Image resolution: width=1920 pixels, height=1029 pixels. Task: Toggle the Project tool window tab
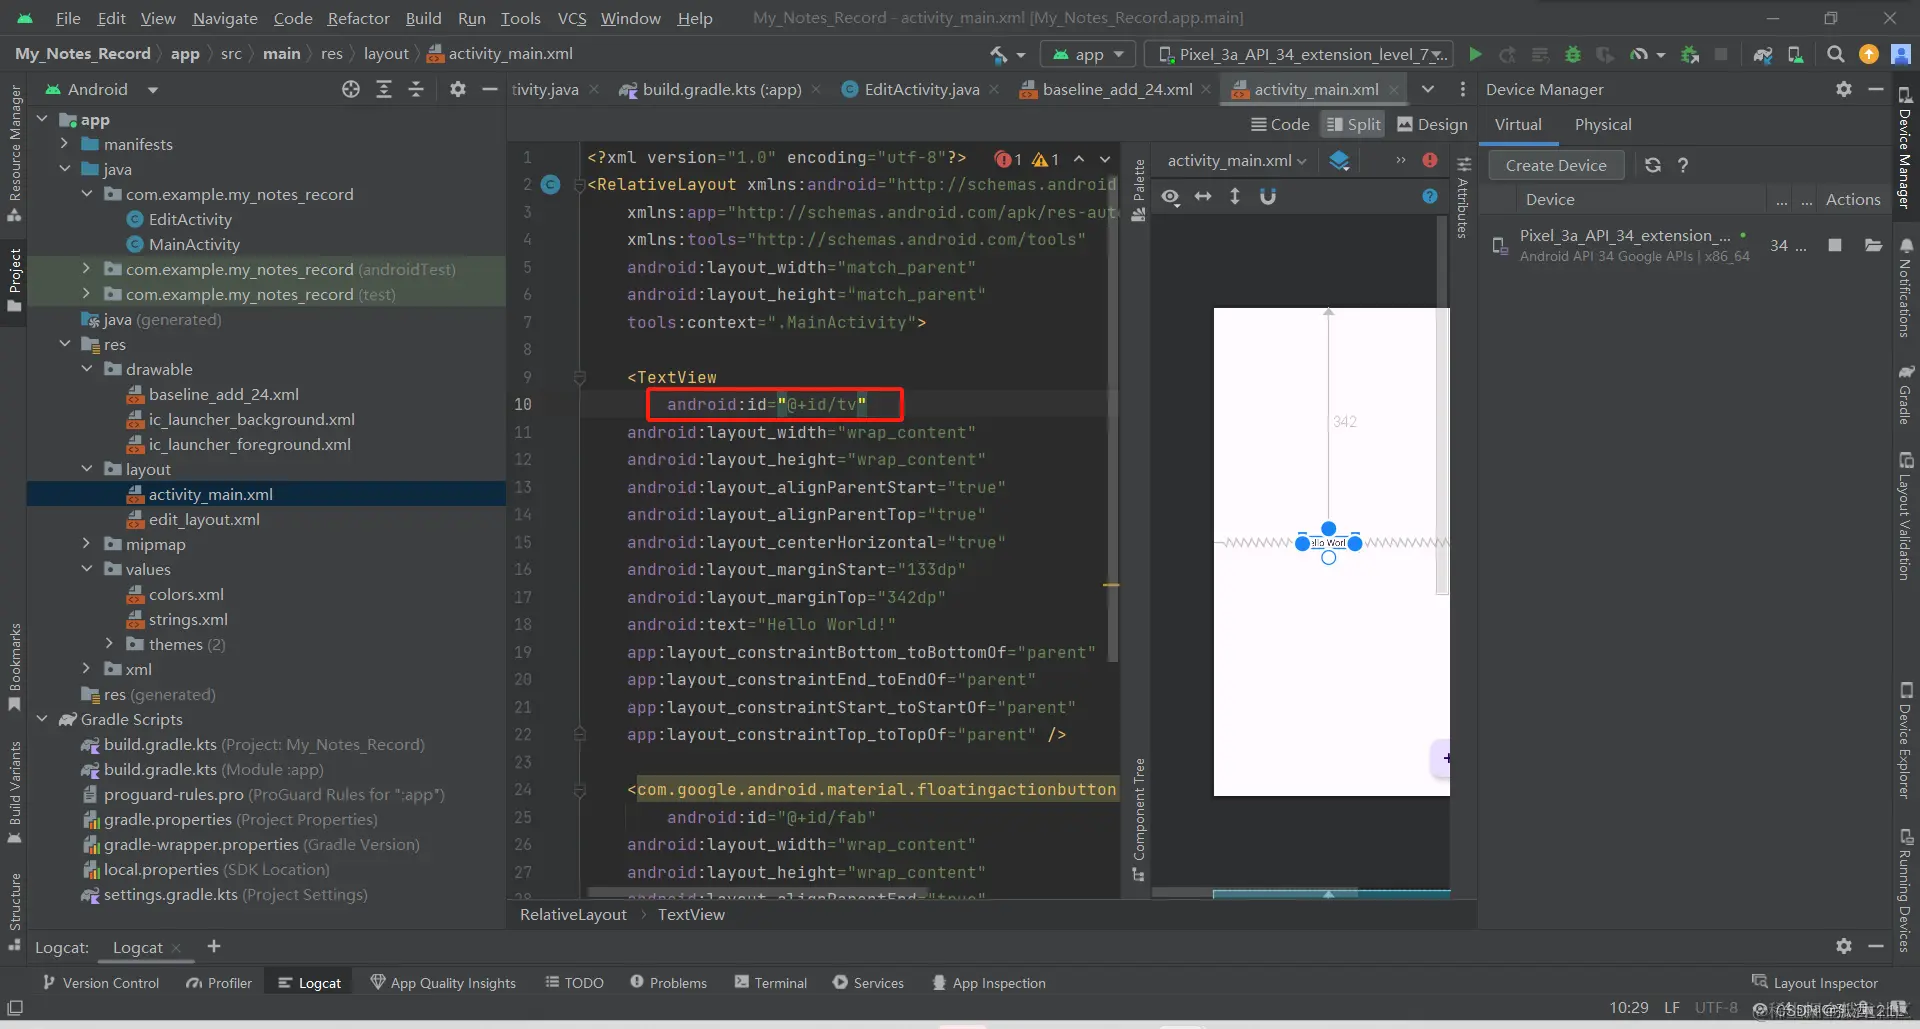click(x=14, y=280)
